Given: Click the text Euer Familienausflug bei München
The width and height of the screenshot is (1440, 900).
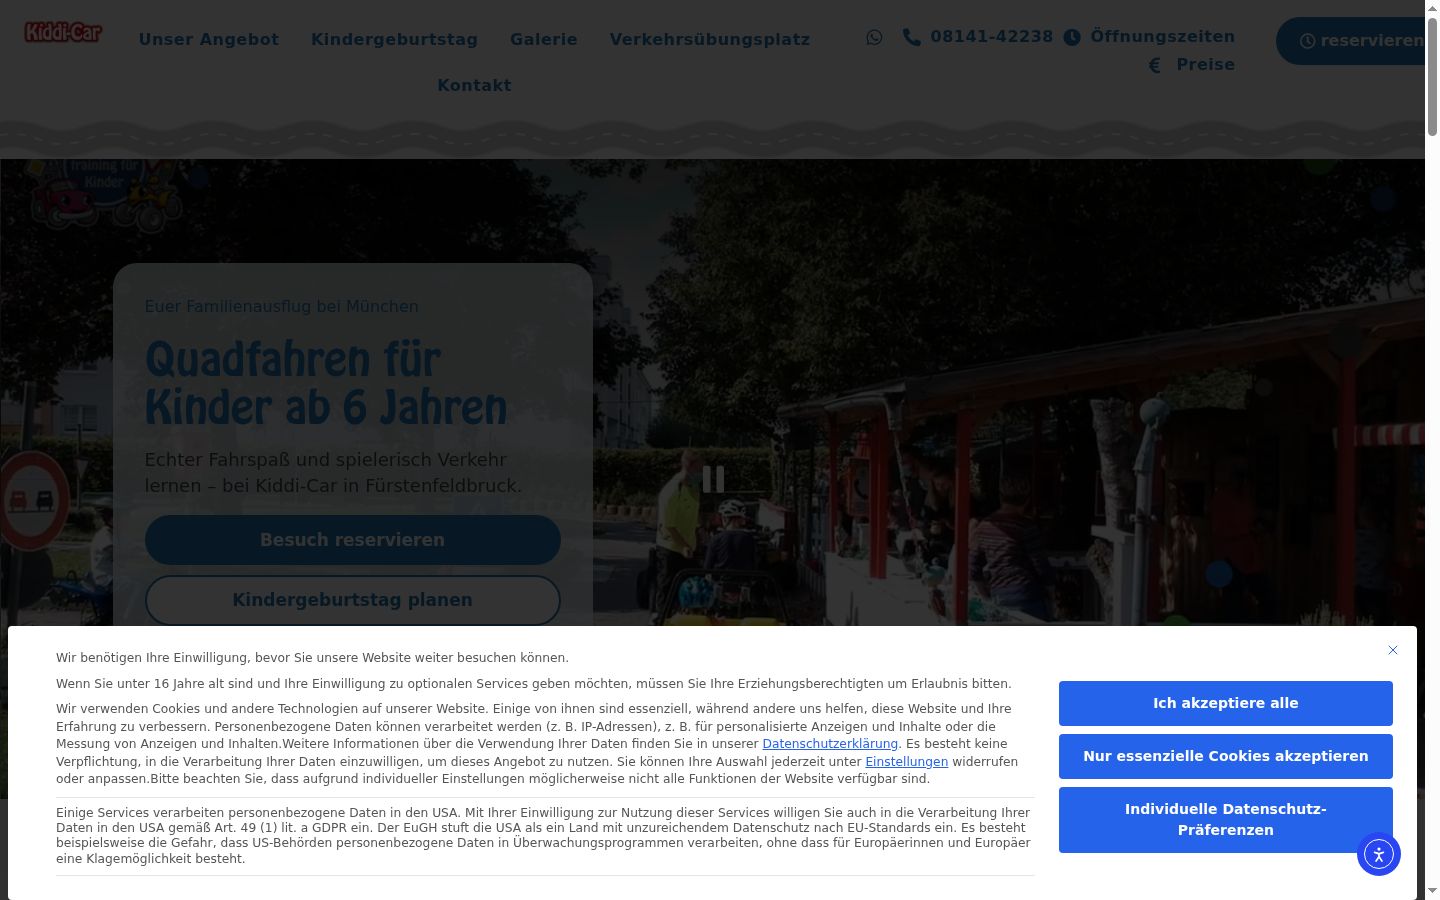Looking at the screenshot, I should coord(282,306).
